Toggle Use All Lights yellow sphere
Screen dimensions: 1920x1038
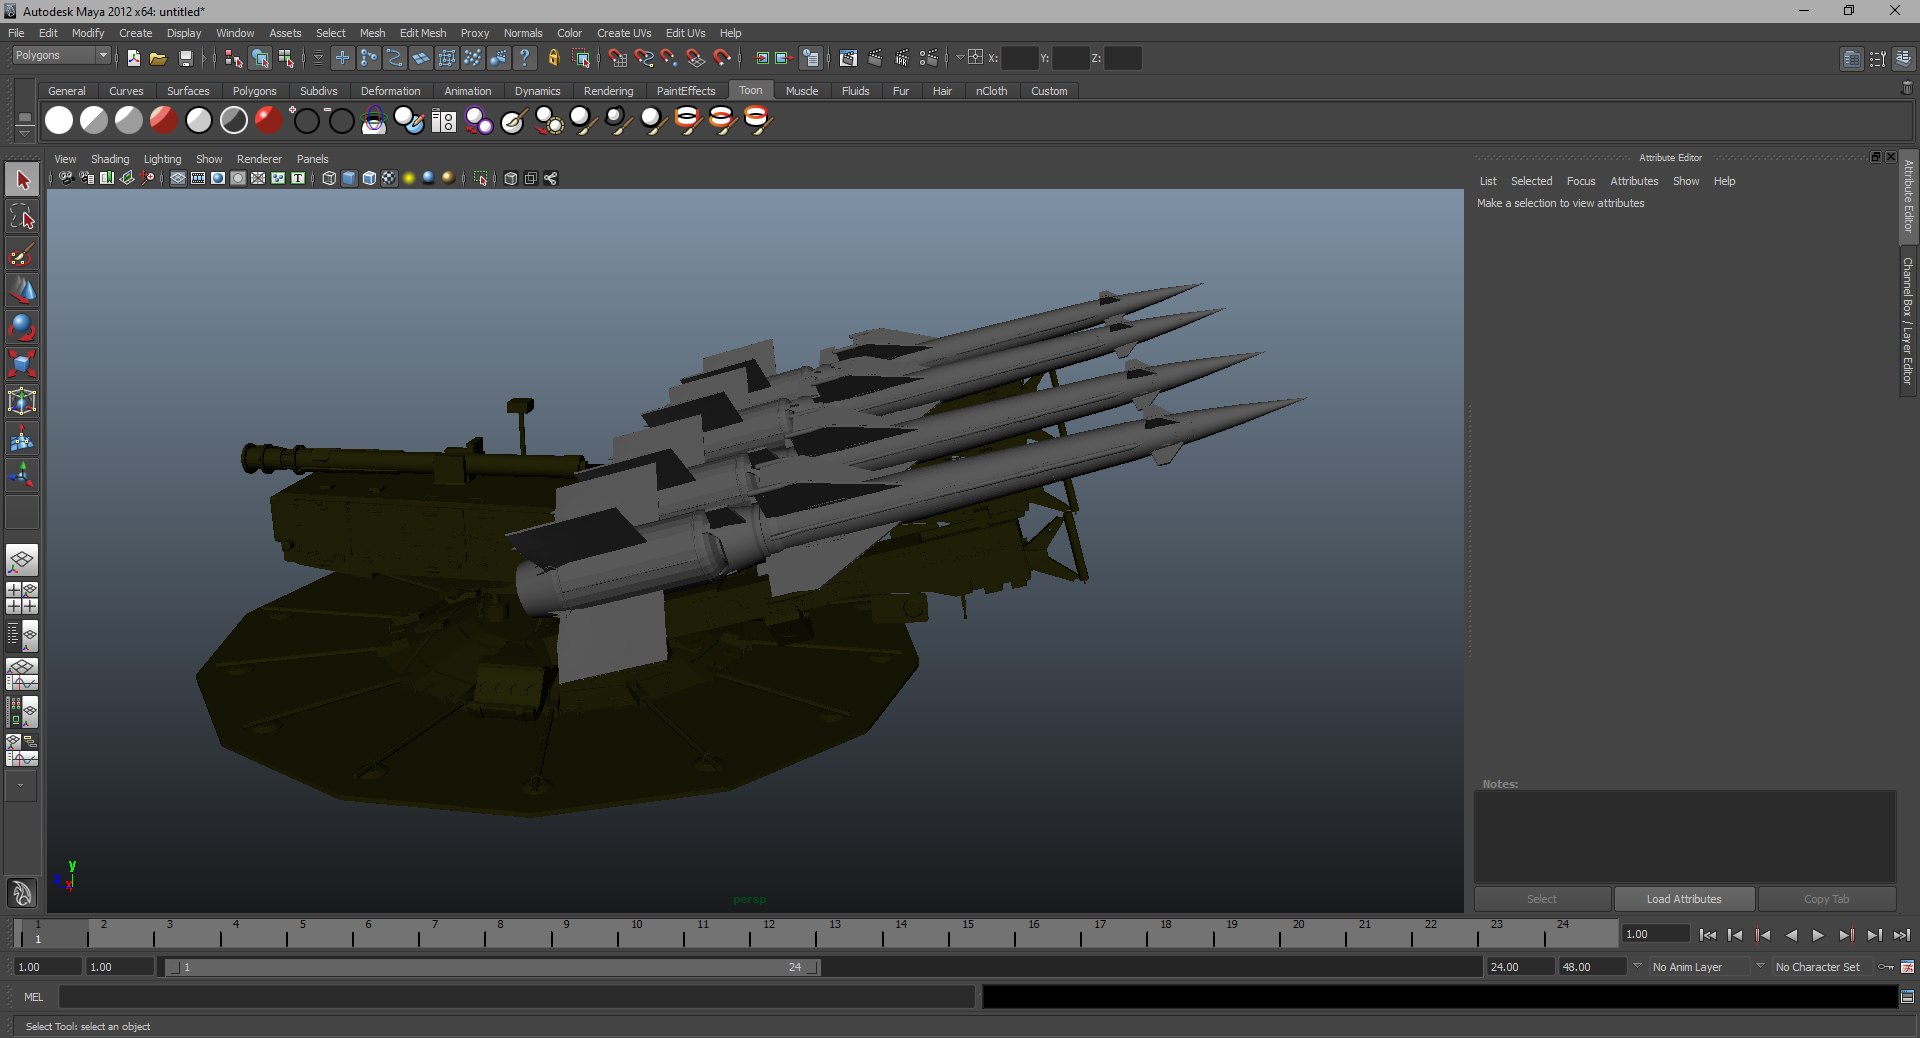coord(409,179)
